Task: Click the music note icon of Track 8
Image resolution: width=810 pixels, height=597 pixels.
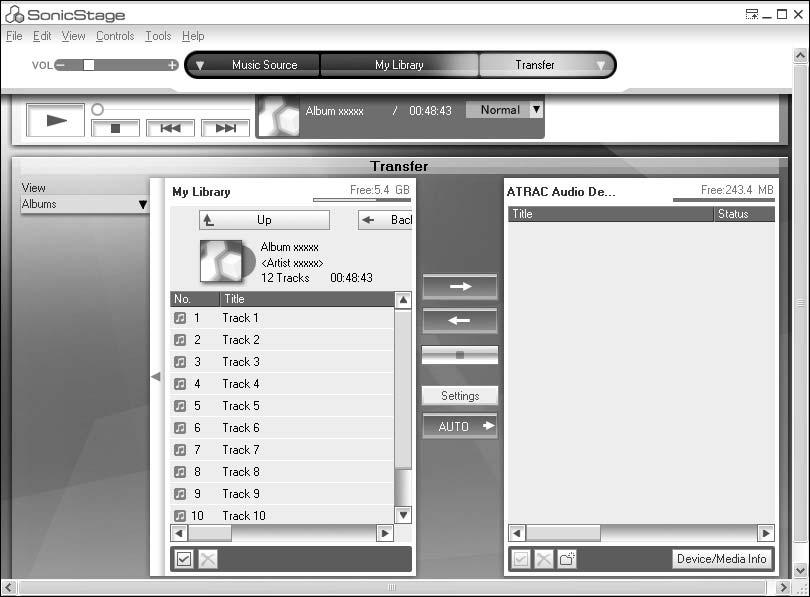Action: 180,472
